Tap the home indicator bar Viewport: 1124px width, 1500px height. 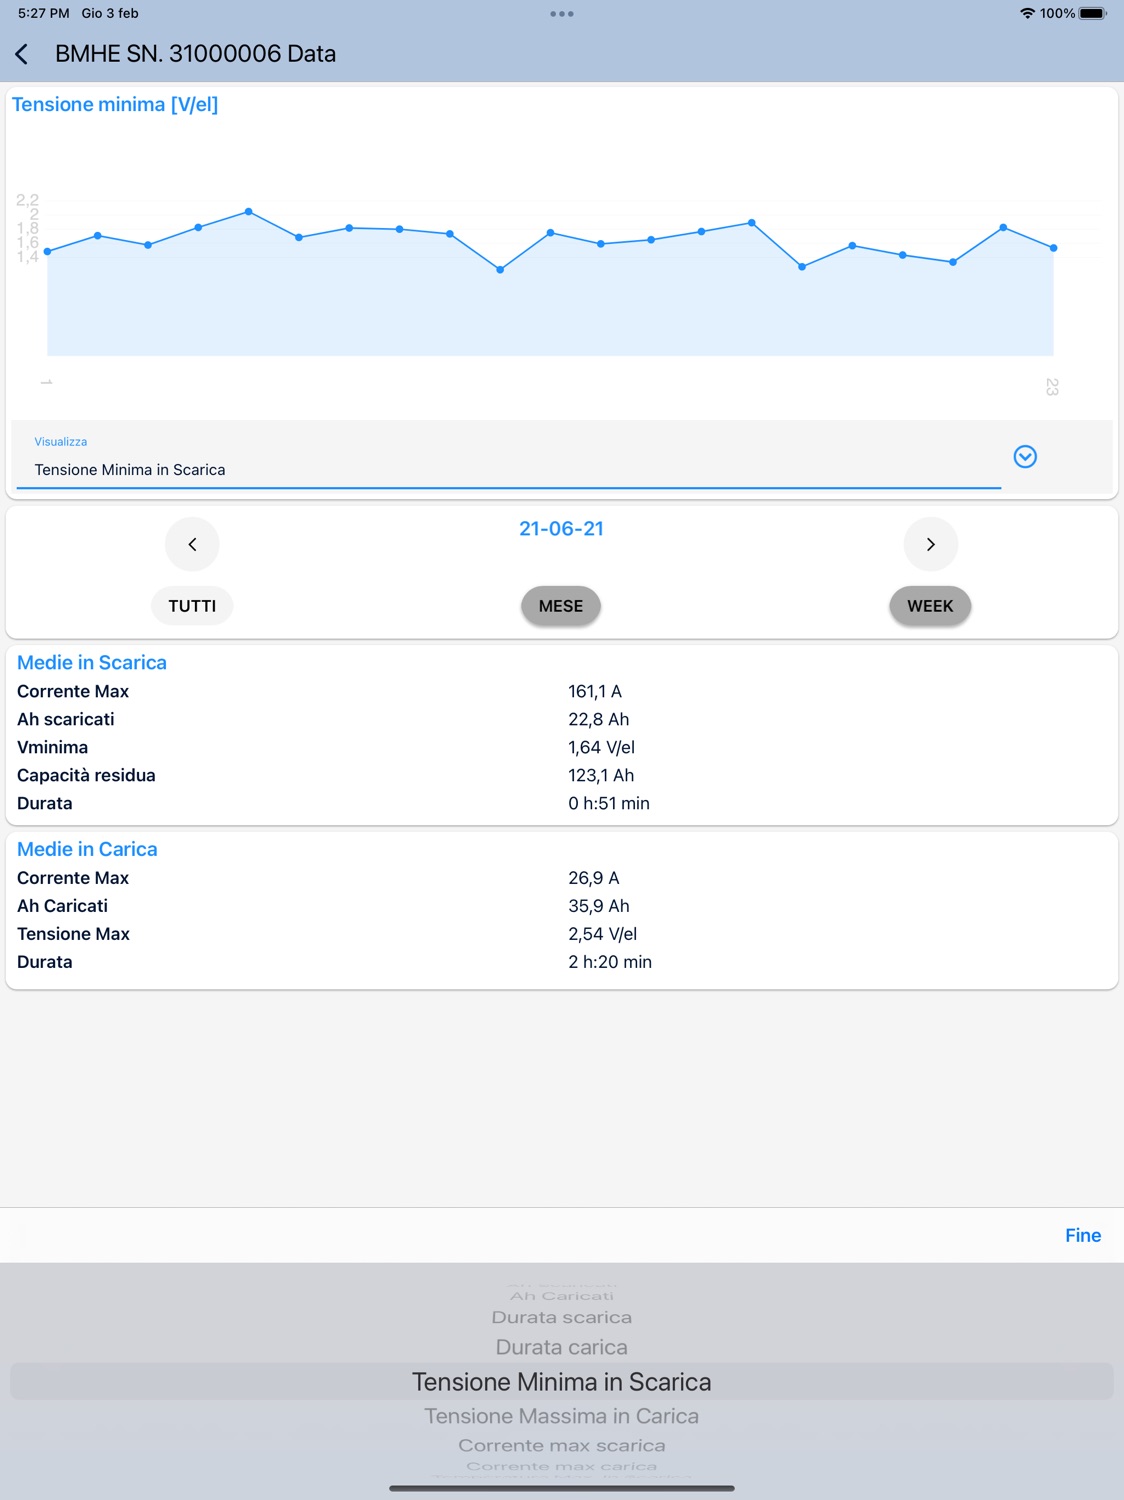click(x=562, y=1488)
